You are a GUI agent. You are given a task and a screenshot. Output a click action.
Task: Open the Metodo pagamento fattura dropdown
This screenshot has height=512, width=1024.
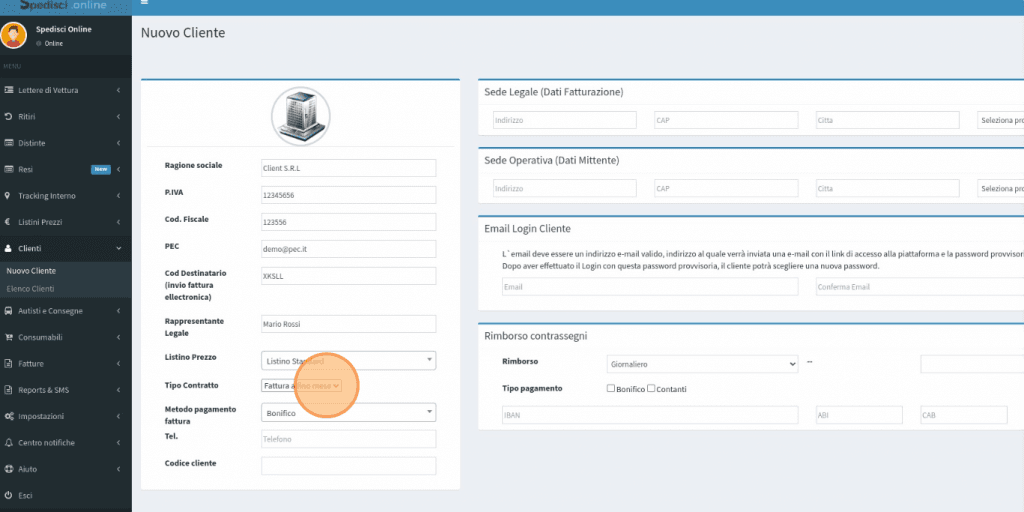(x=349, y=413)
